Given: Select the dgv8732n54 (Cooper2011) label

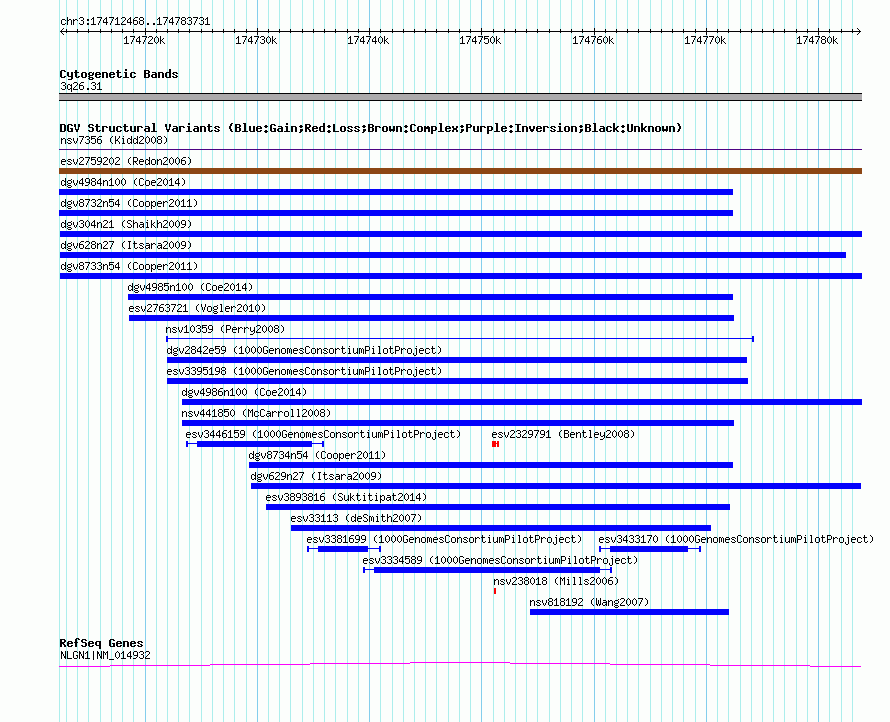Looking at the screenshot, I should click(x=129, y=203).
